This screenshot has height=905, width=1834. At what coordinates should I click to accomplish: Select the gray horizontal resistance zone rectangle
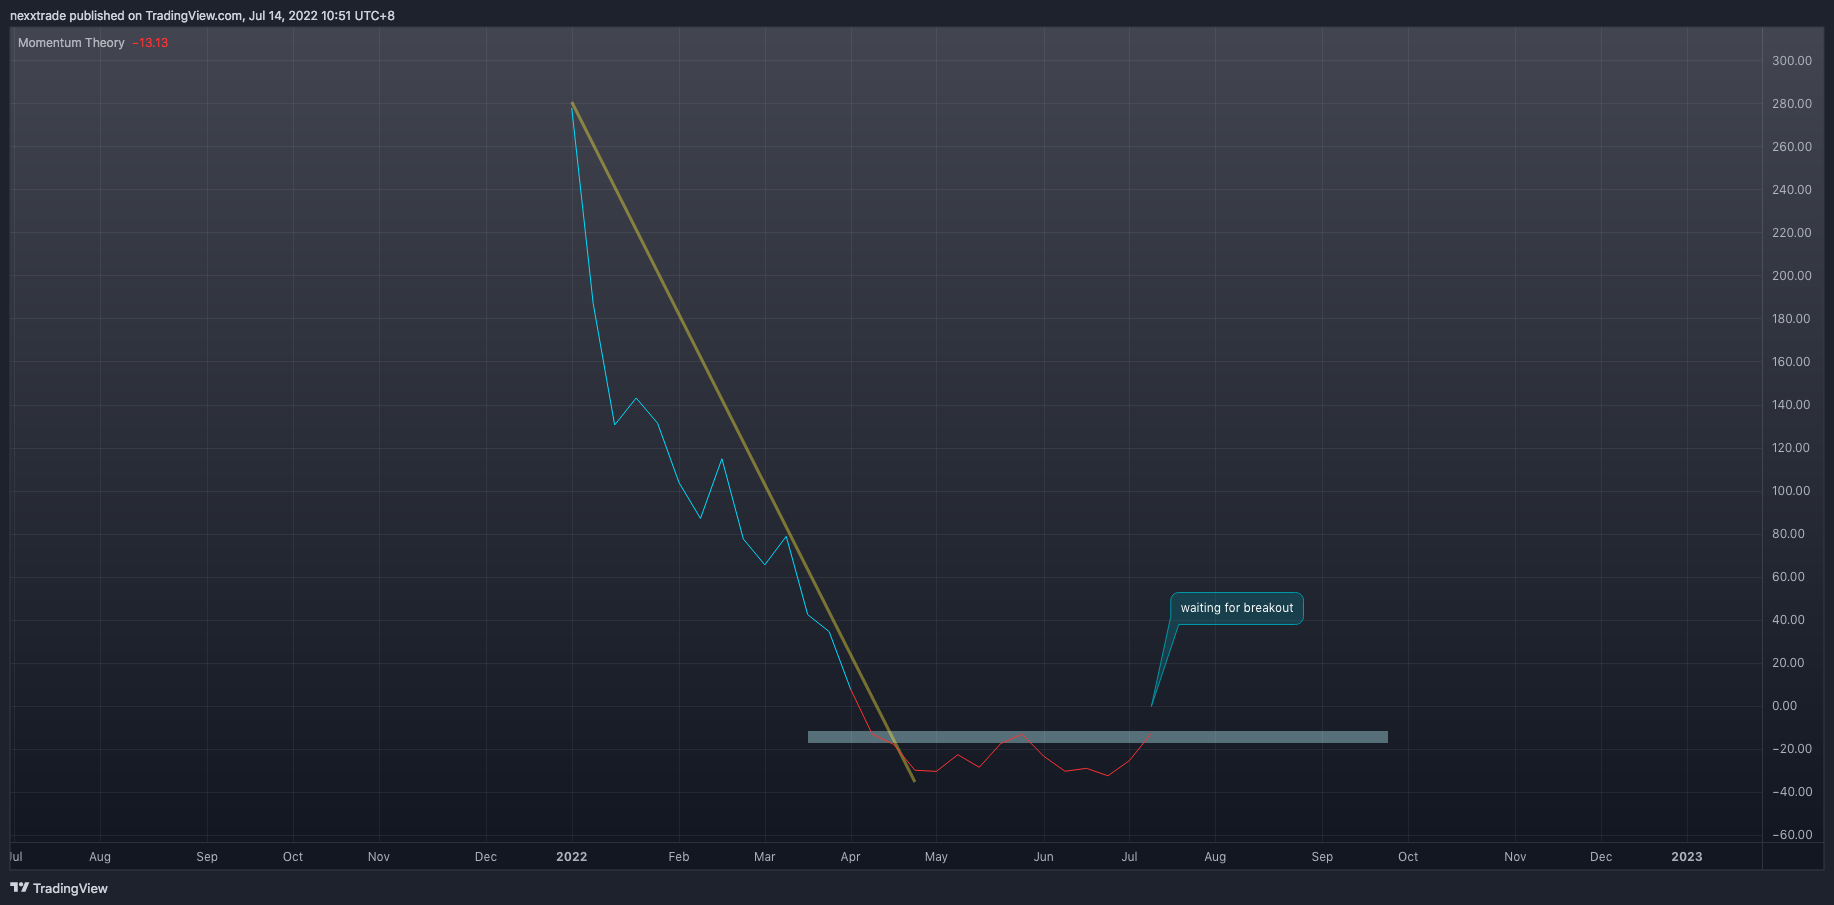(x=1097, y=737)
